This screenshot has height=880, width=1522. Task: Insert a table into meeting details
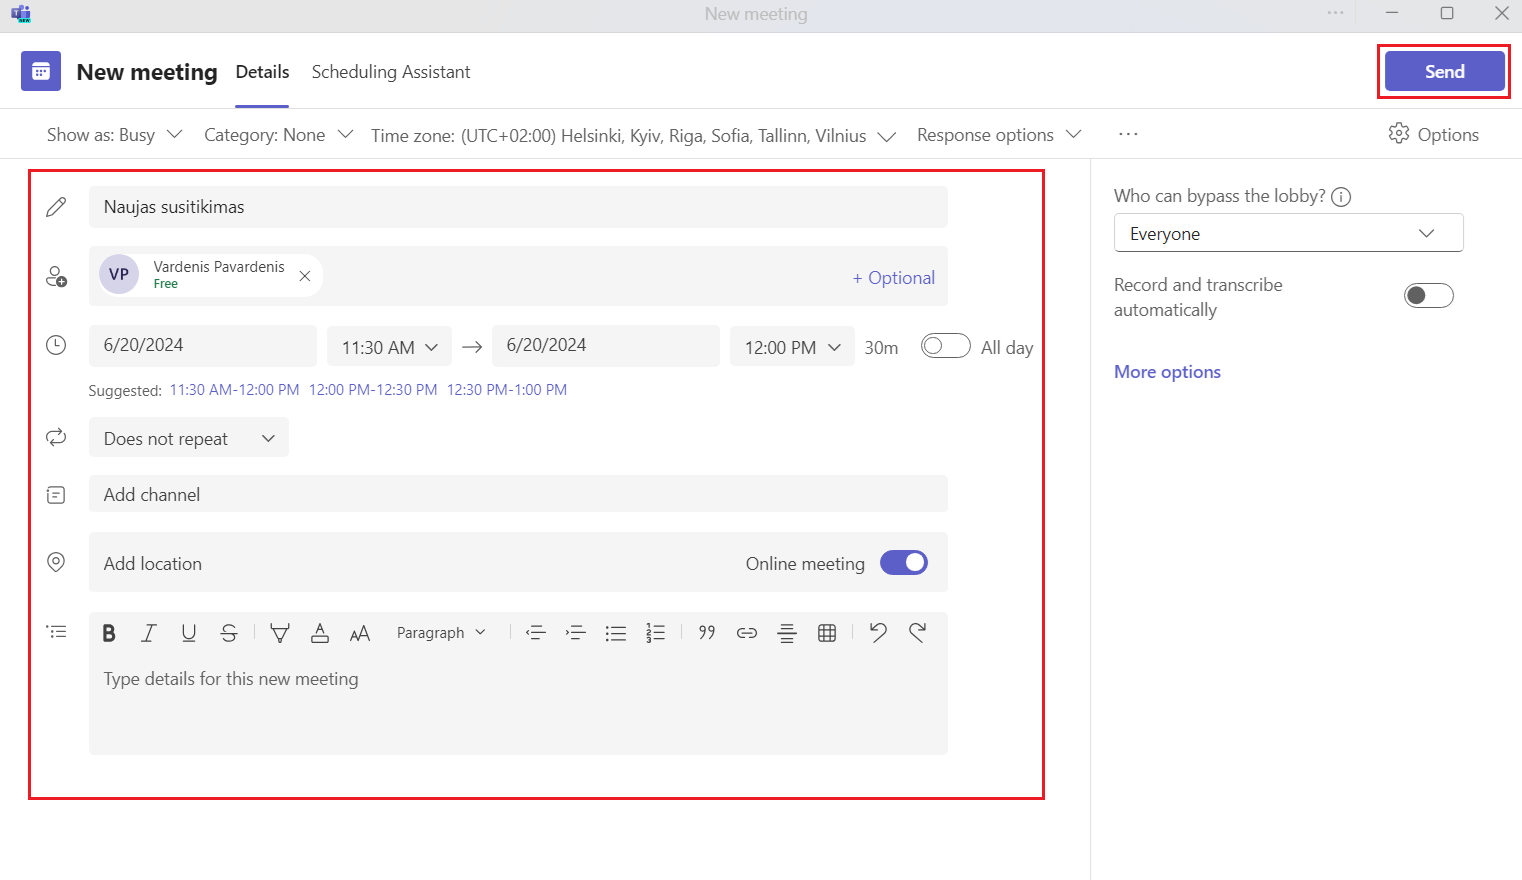click(827, 633)
